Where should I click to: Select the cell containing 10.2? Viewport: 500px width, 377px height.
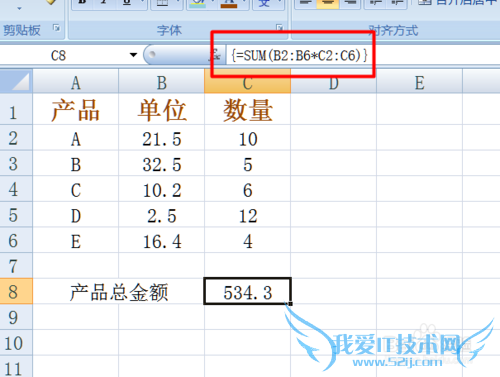[162, 189]
